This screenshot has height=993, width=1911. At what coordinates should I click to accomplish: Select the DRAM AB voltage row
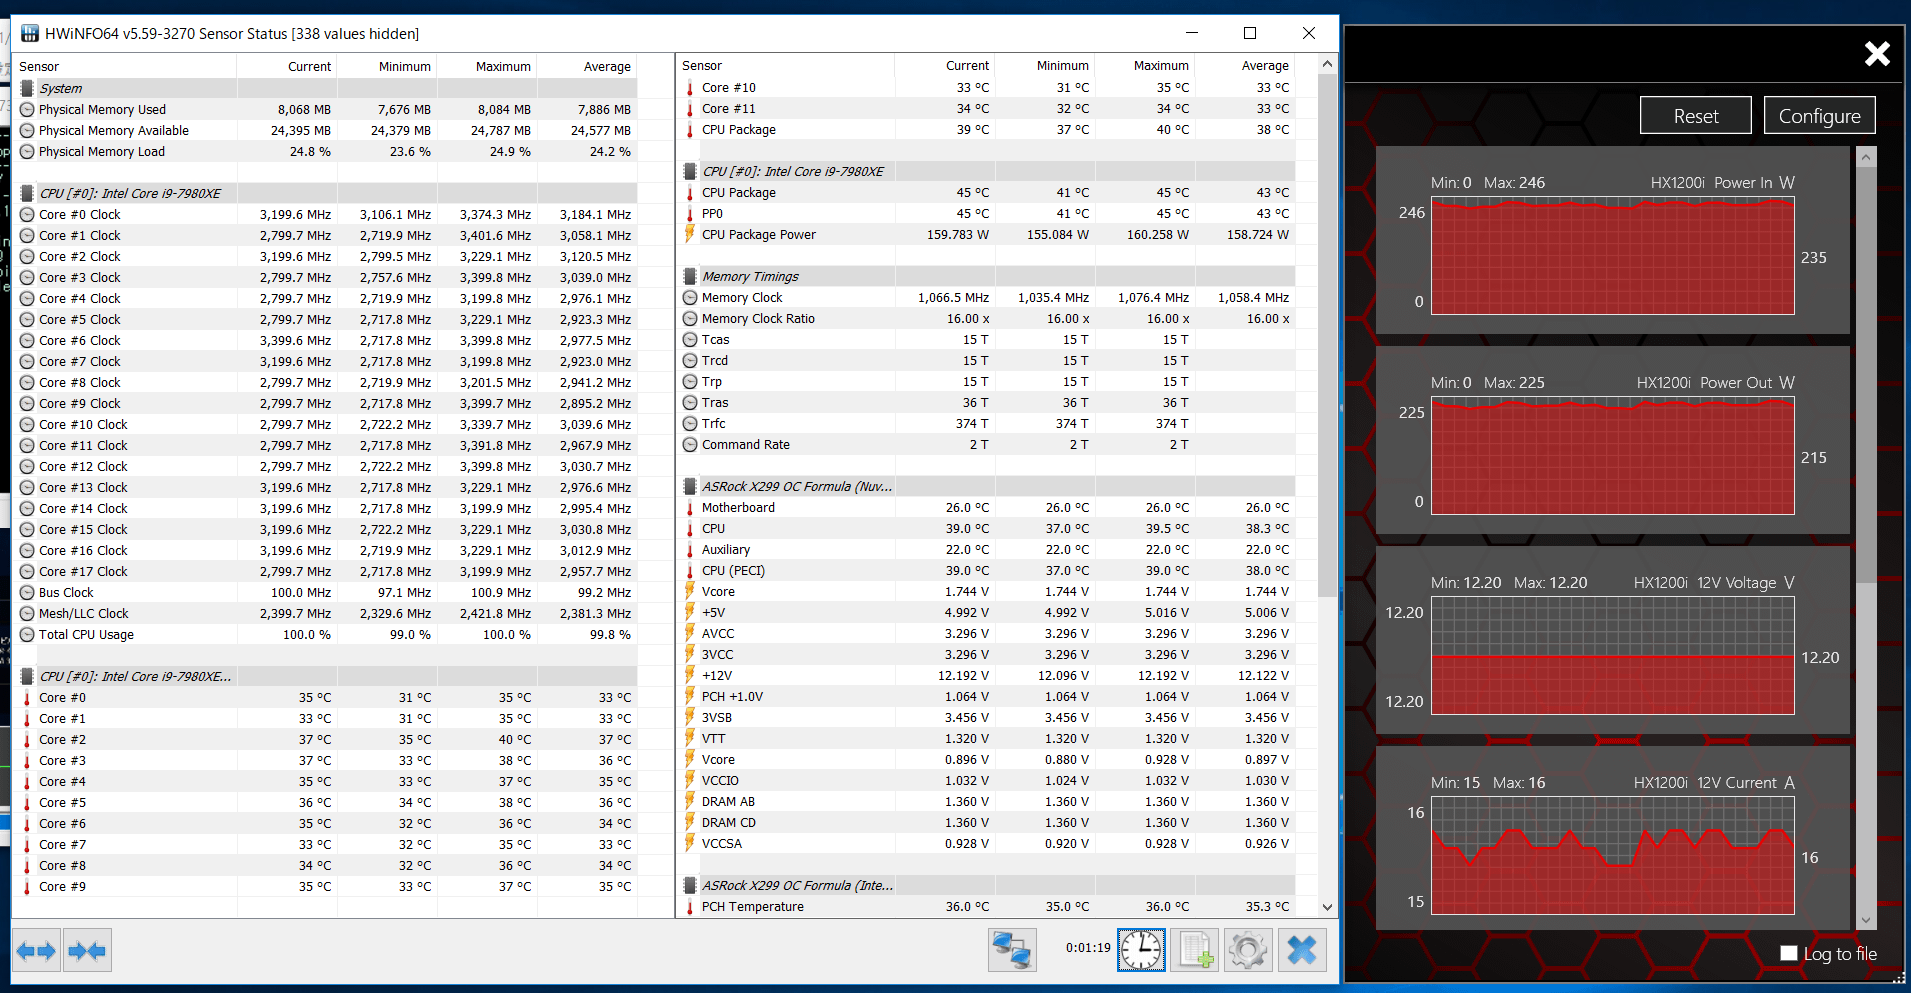click(987, 801)
